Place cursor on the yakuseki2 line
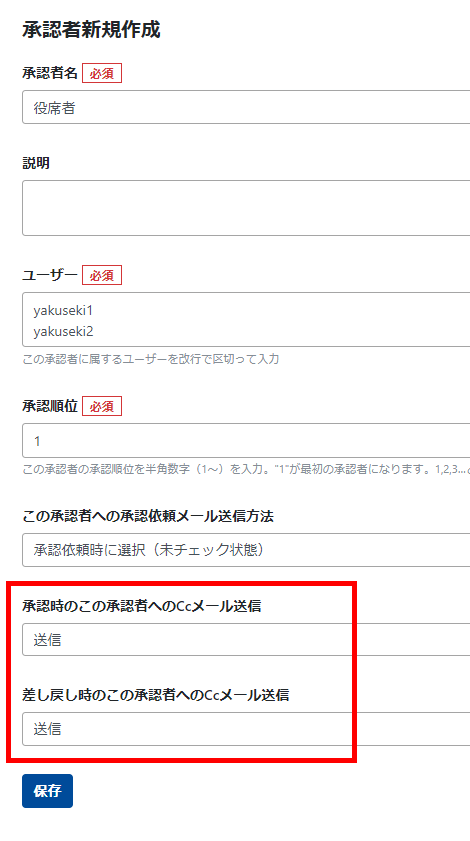470x841 pixels. (x=63, y=331)
